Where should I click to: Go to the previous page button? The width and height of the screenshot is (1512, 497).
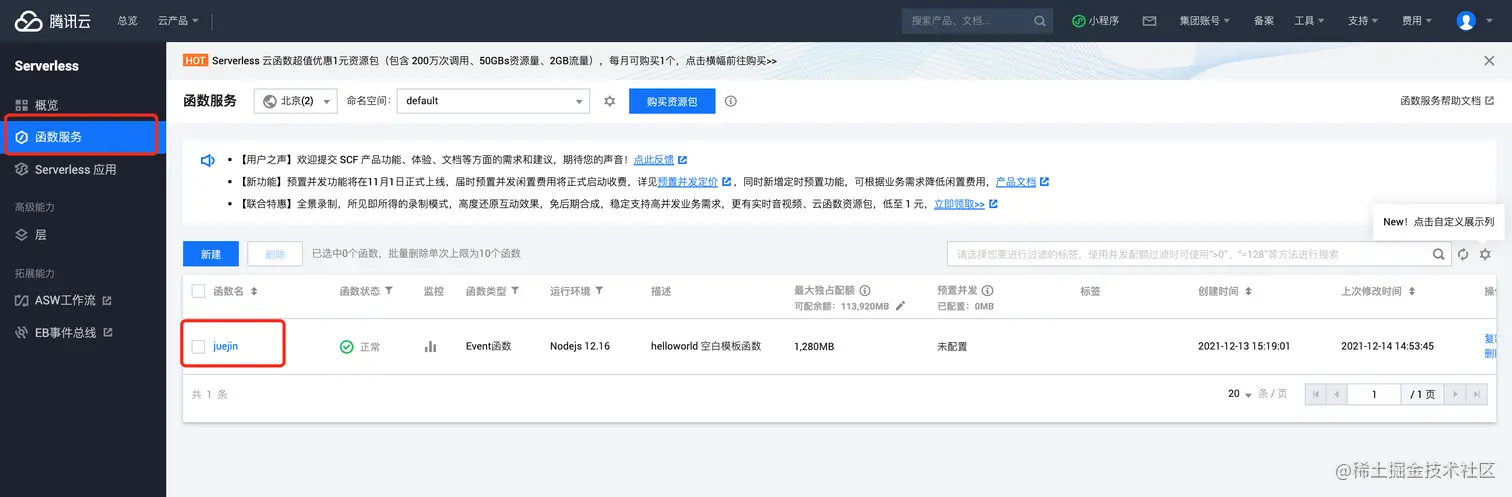pos(1337,394)
